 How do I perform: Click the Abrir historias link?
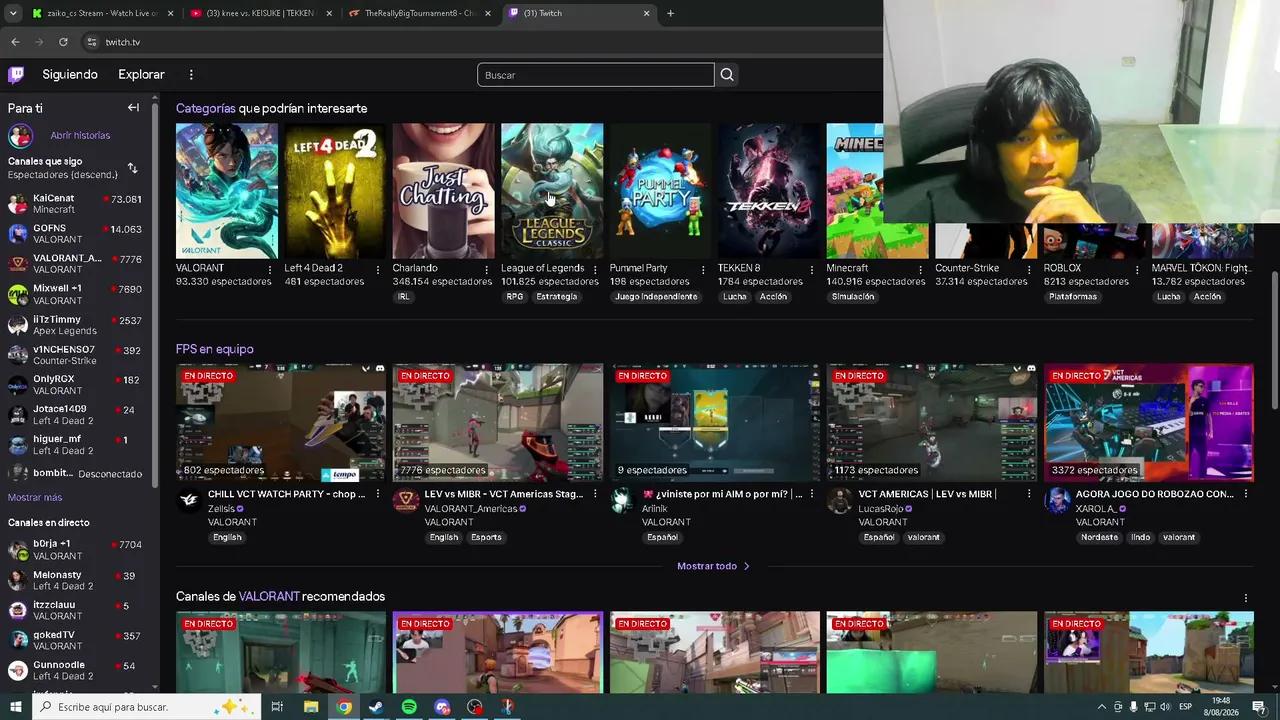pyautogui.click(x=80, y=135)
